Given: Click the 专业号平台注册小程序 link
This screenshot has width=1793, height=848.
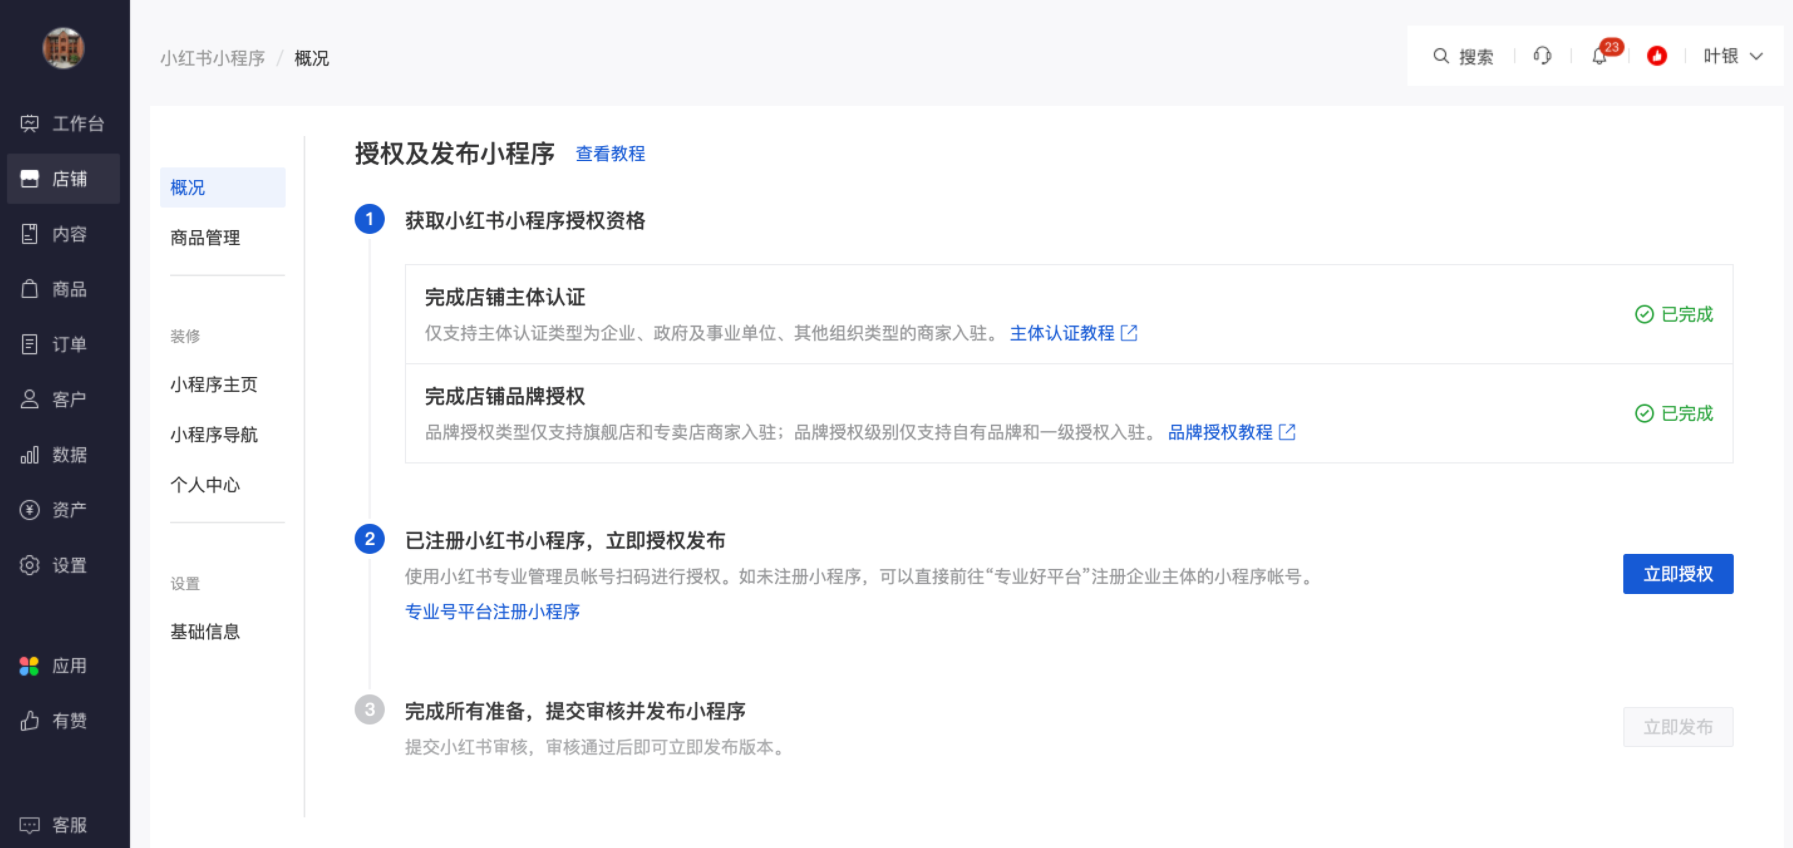Looking at the screenshot, I should click(492, 612).
